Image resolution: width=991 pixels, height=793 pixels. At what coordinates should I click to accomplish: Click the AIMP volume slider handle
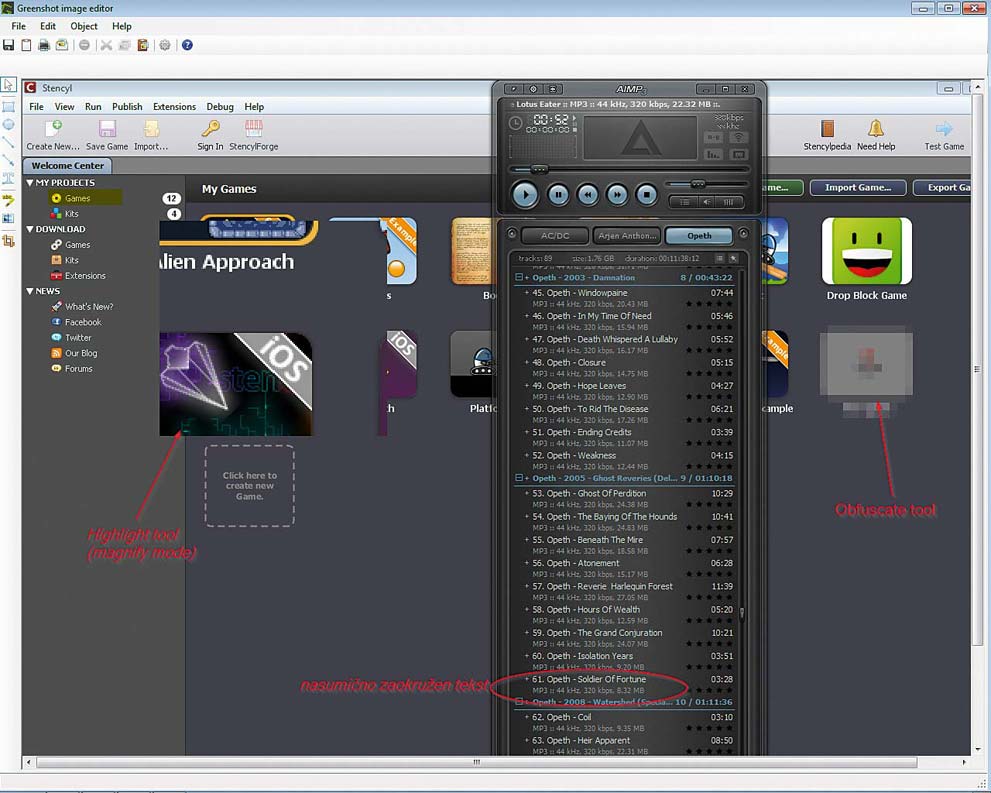(x=698, y=184)
